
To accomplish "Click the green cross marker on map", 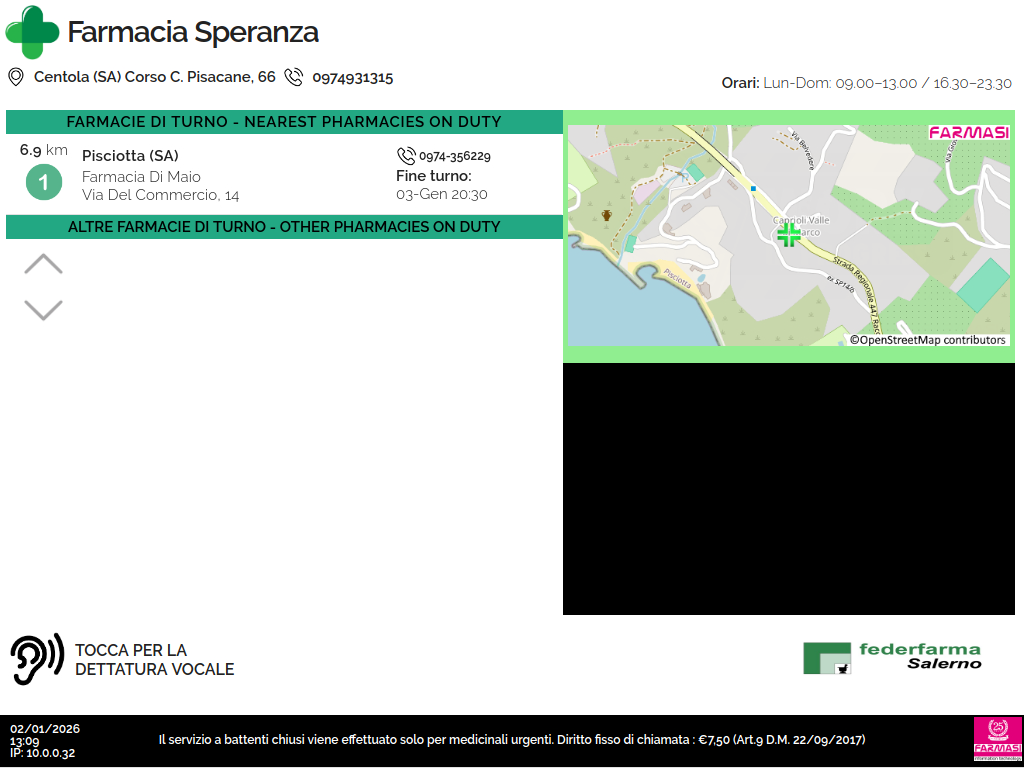I will pyautogui.click(x=789, y=235).
